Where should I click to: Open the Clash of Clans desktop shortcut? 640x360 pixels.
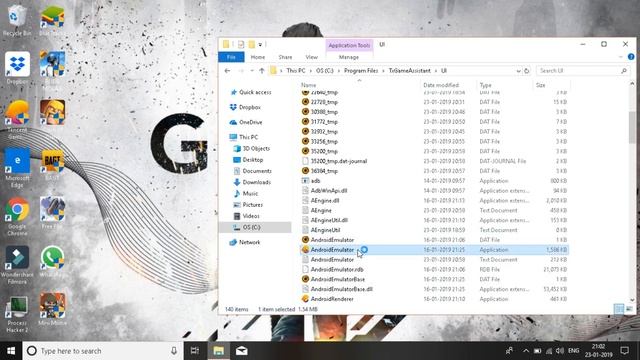52,112
